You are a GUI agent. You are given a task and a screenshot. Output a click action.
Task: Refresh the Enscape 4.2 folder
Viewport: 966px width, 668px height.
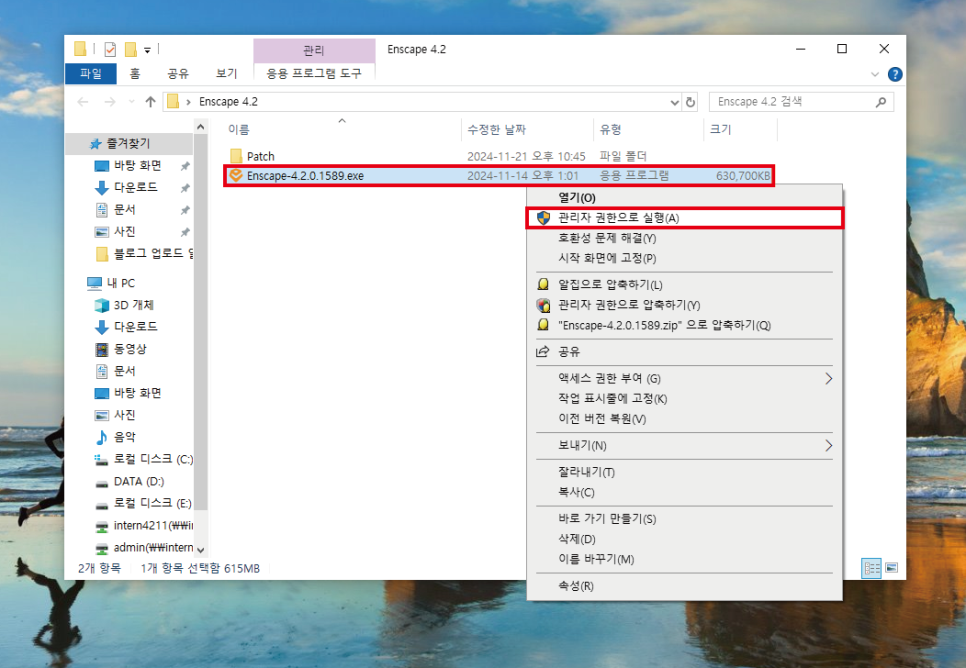click(691, 102)
